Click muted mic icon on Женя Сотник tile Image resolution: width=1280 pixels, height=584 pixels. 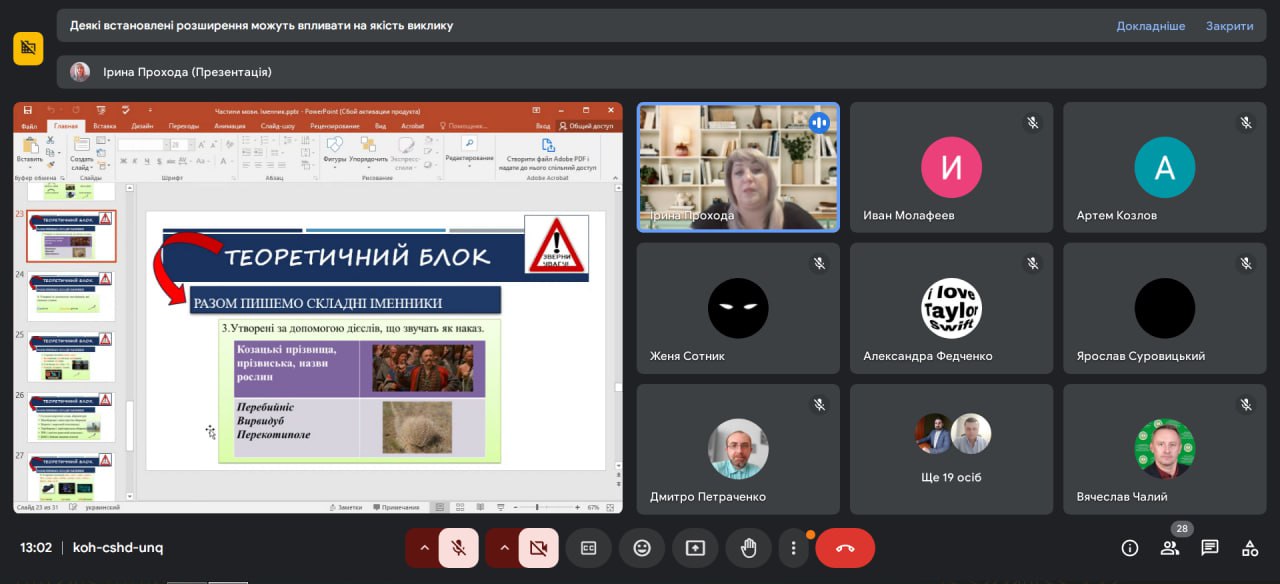820,264
